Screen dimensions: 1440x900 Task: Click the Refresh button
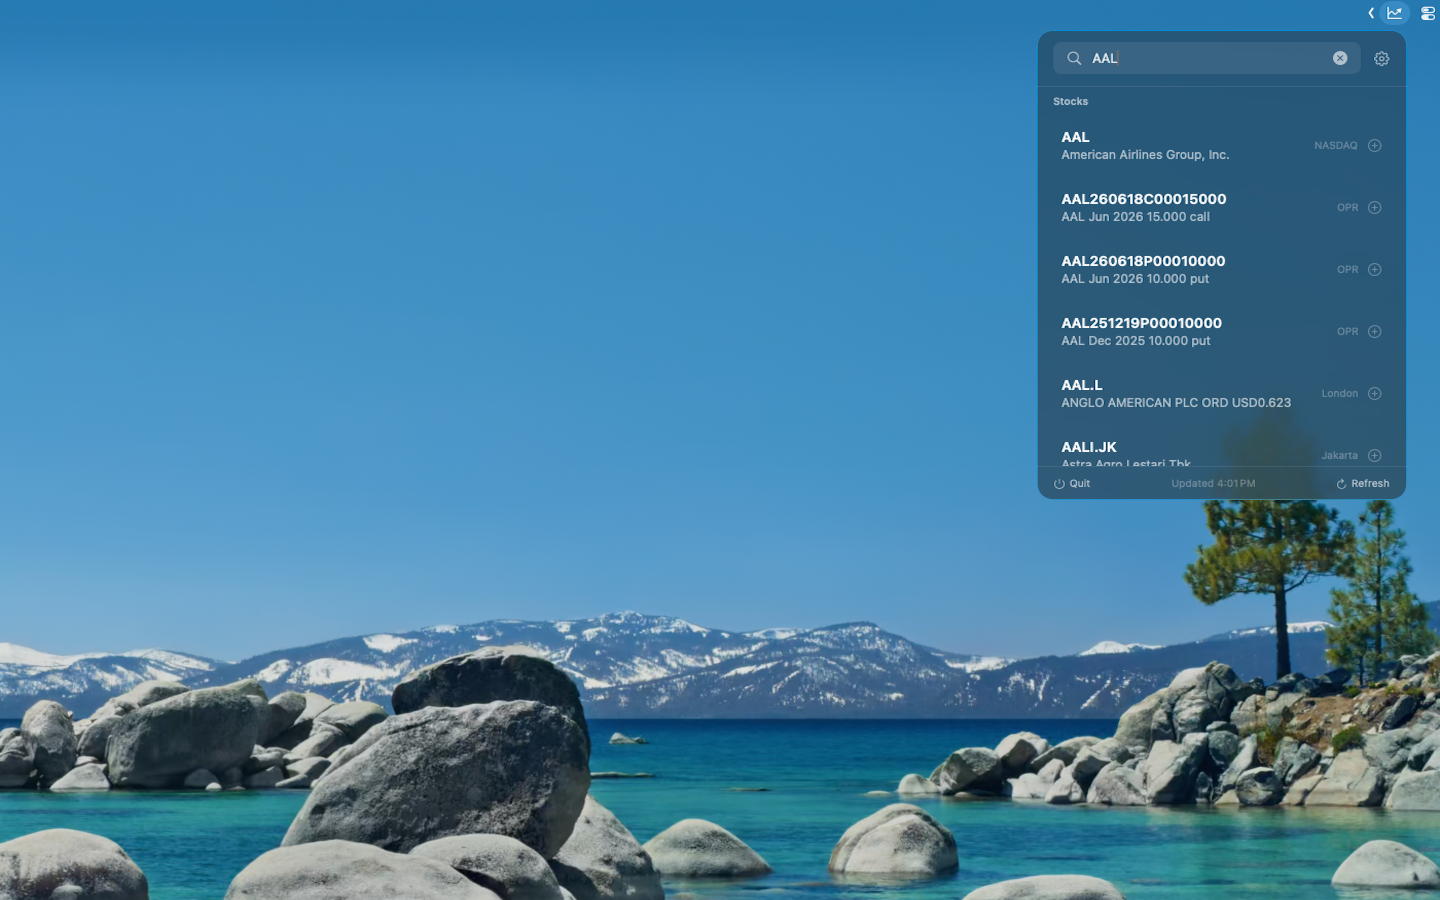click(x=1369, y=483)
